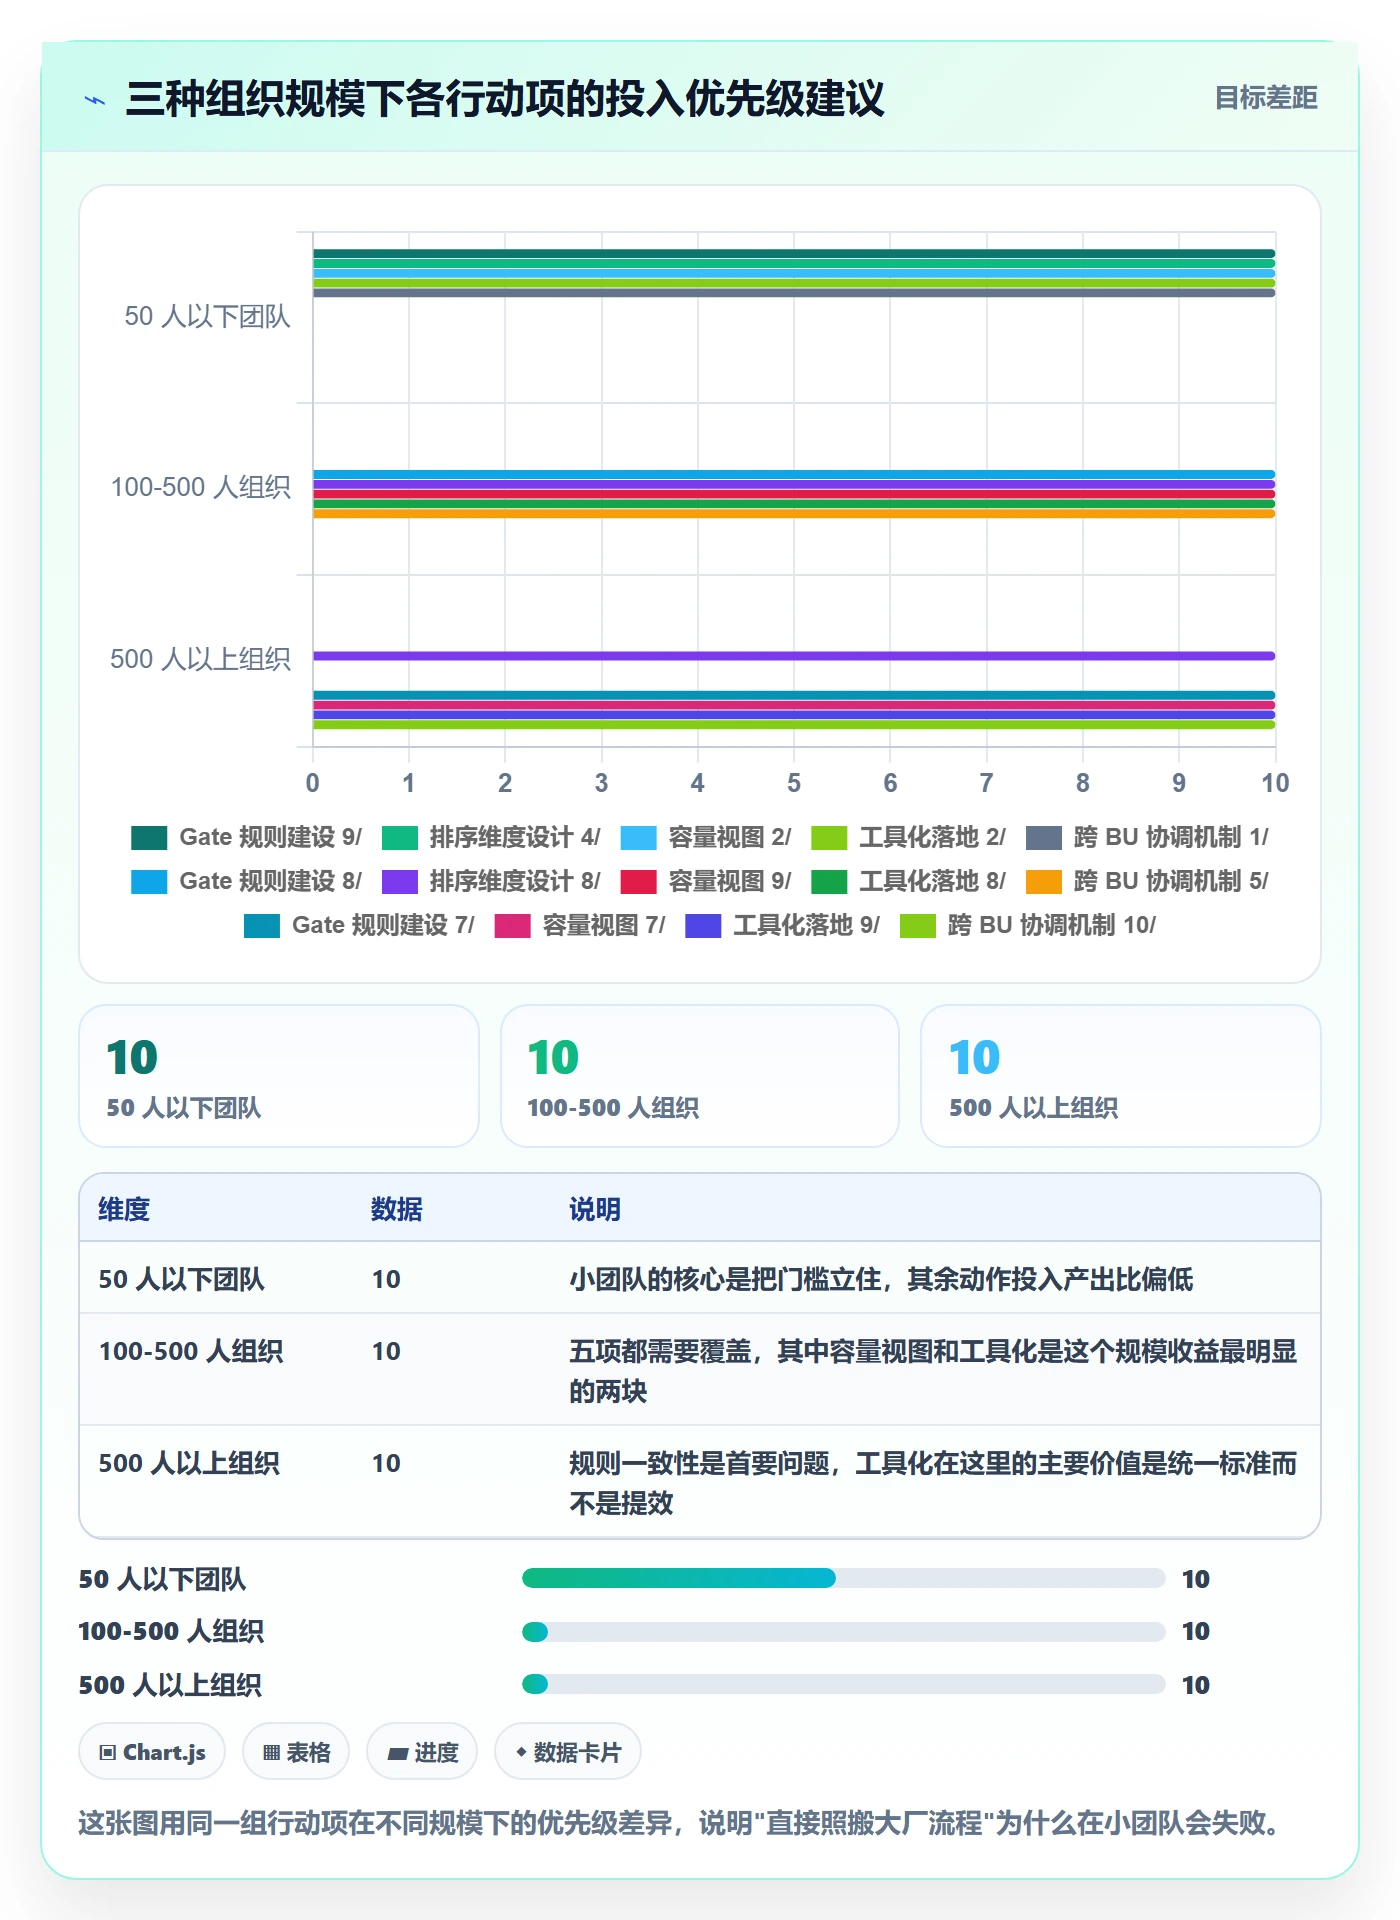Toggle the Gate 规则建设 9/ legend item
This screenshot has height=1920, width=1400.
(246, 837)
